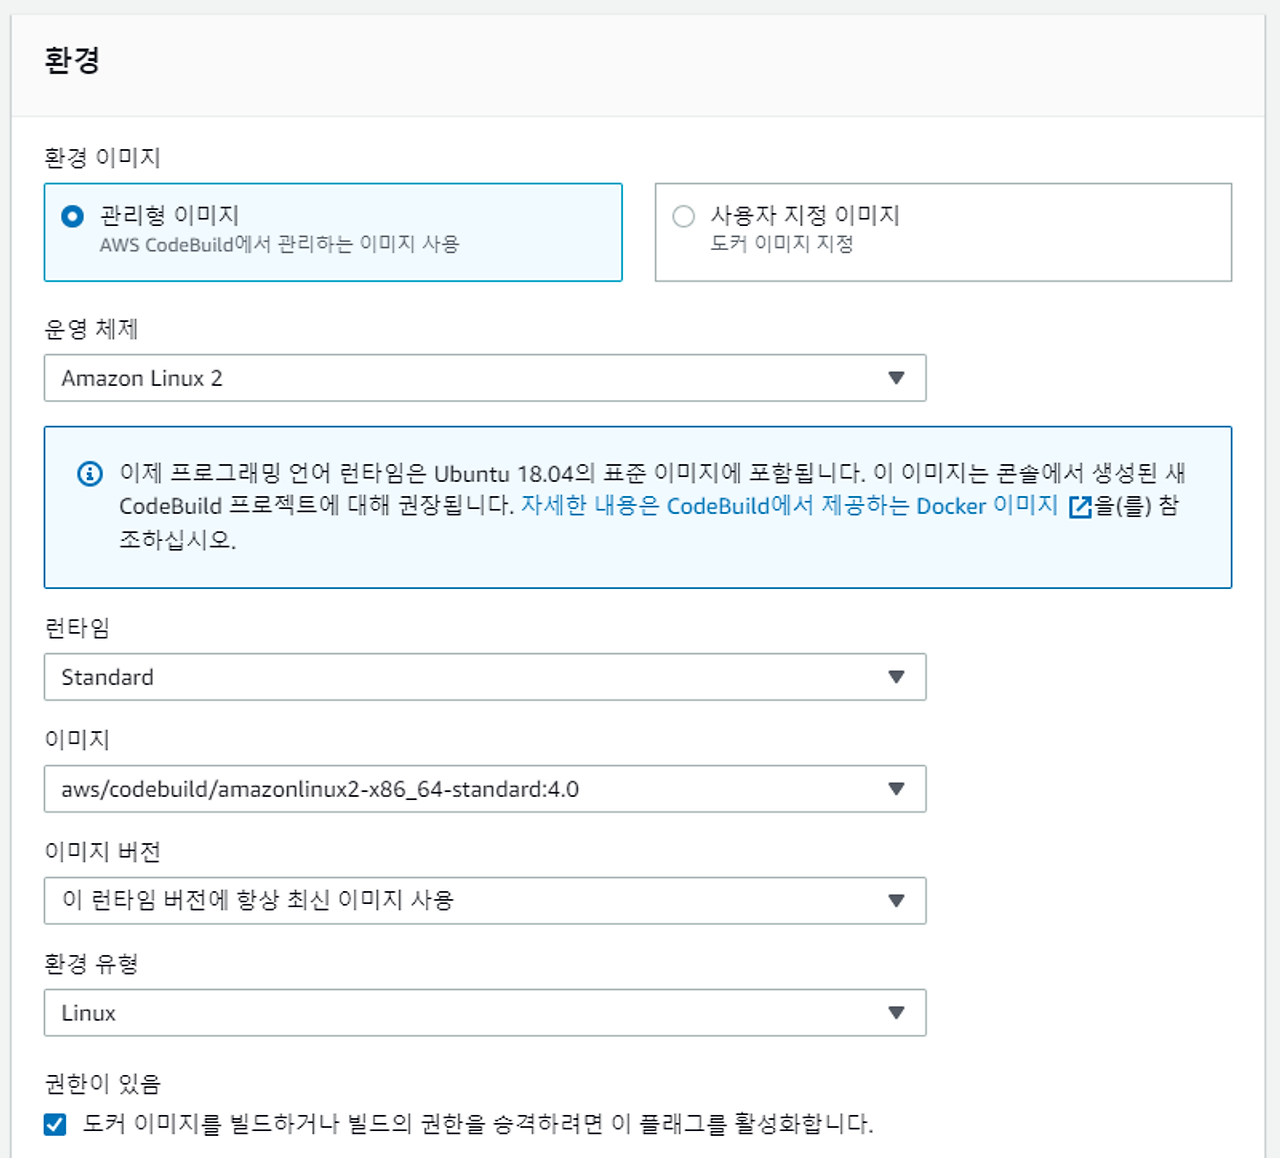Click the external link icon after Docker 이미지
1280x1158 pixels.
(1078, 507)
